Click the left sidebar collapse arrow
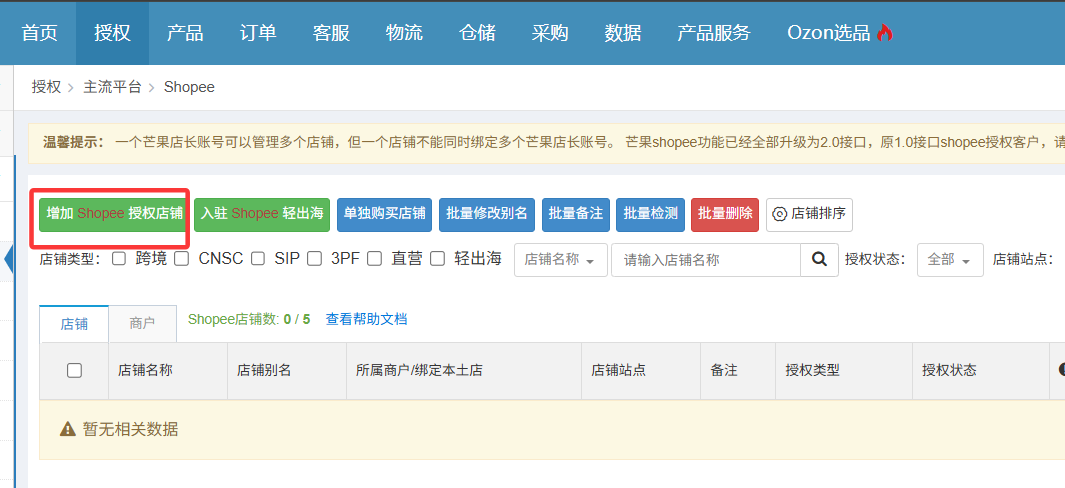 coord(9,260)
